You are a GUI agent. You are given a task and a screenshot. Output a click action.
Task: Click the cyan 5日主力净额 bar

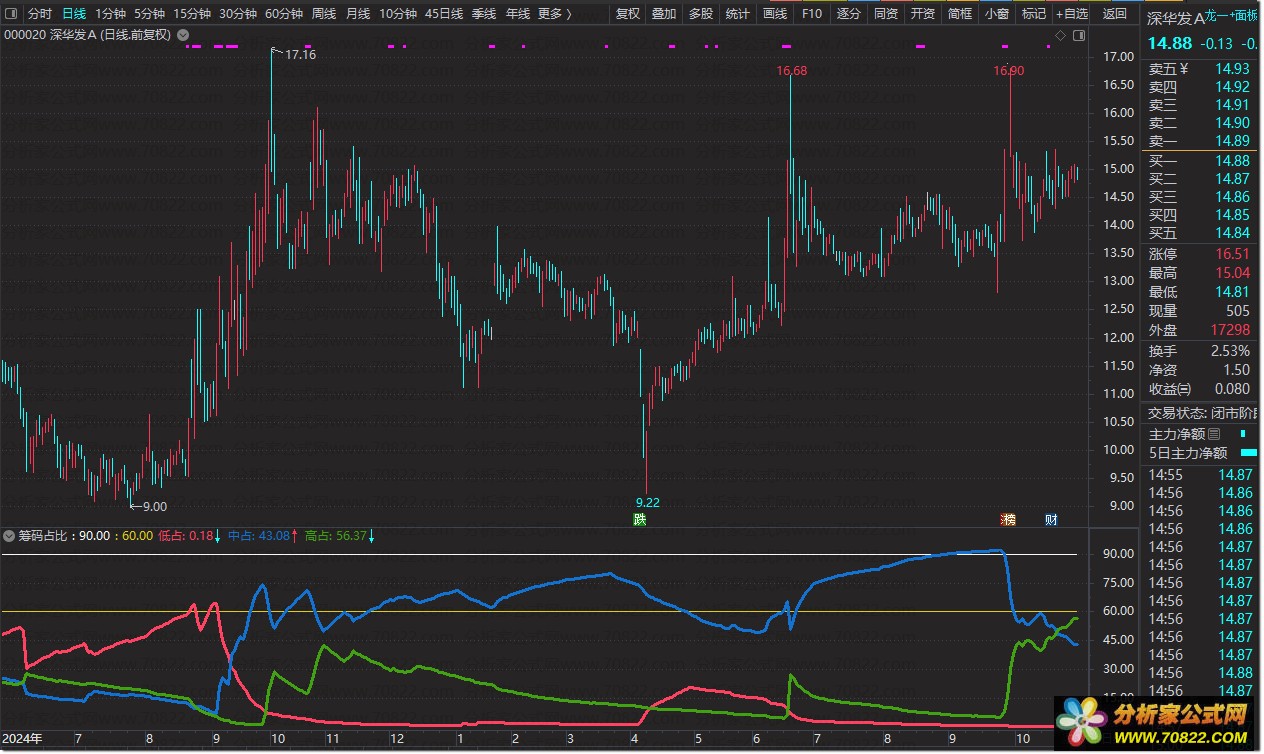(x=1247, y=453)
